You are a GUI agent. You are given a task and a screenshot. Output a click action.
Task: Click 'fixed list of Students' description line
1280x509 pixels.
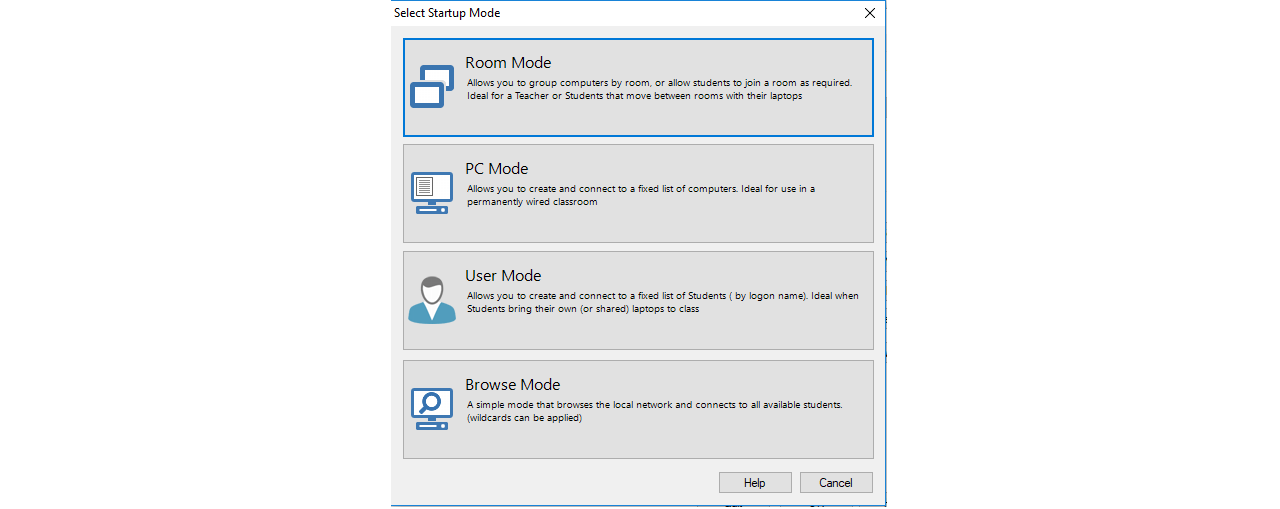tap(662, 296)
